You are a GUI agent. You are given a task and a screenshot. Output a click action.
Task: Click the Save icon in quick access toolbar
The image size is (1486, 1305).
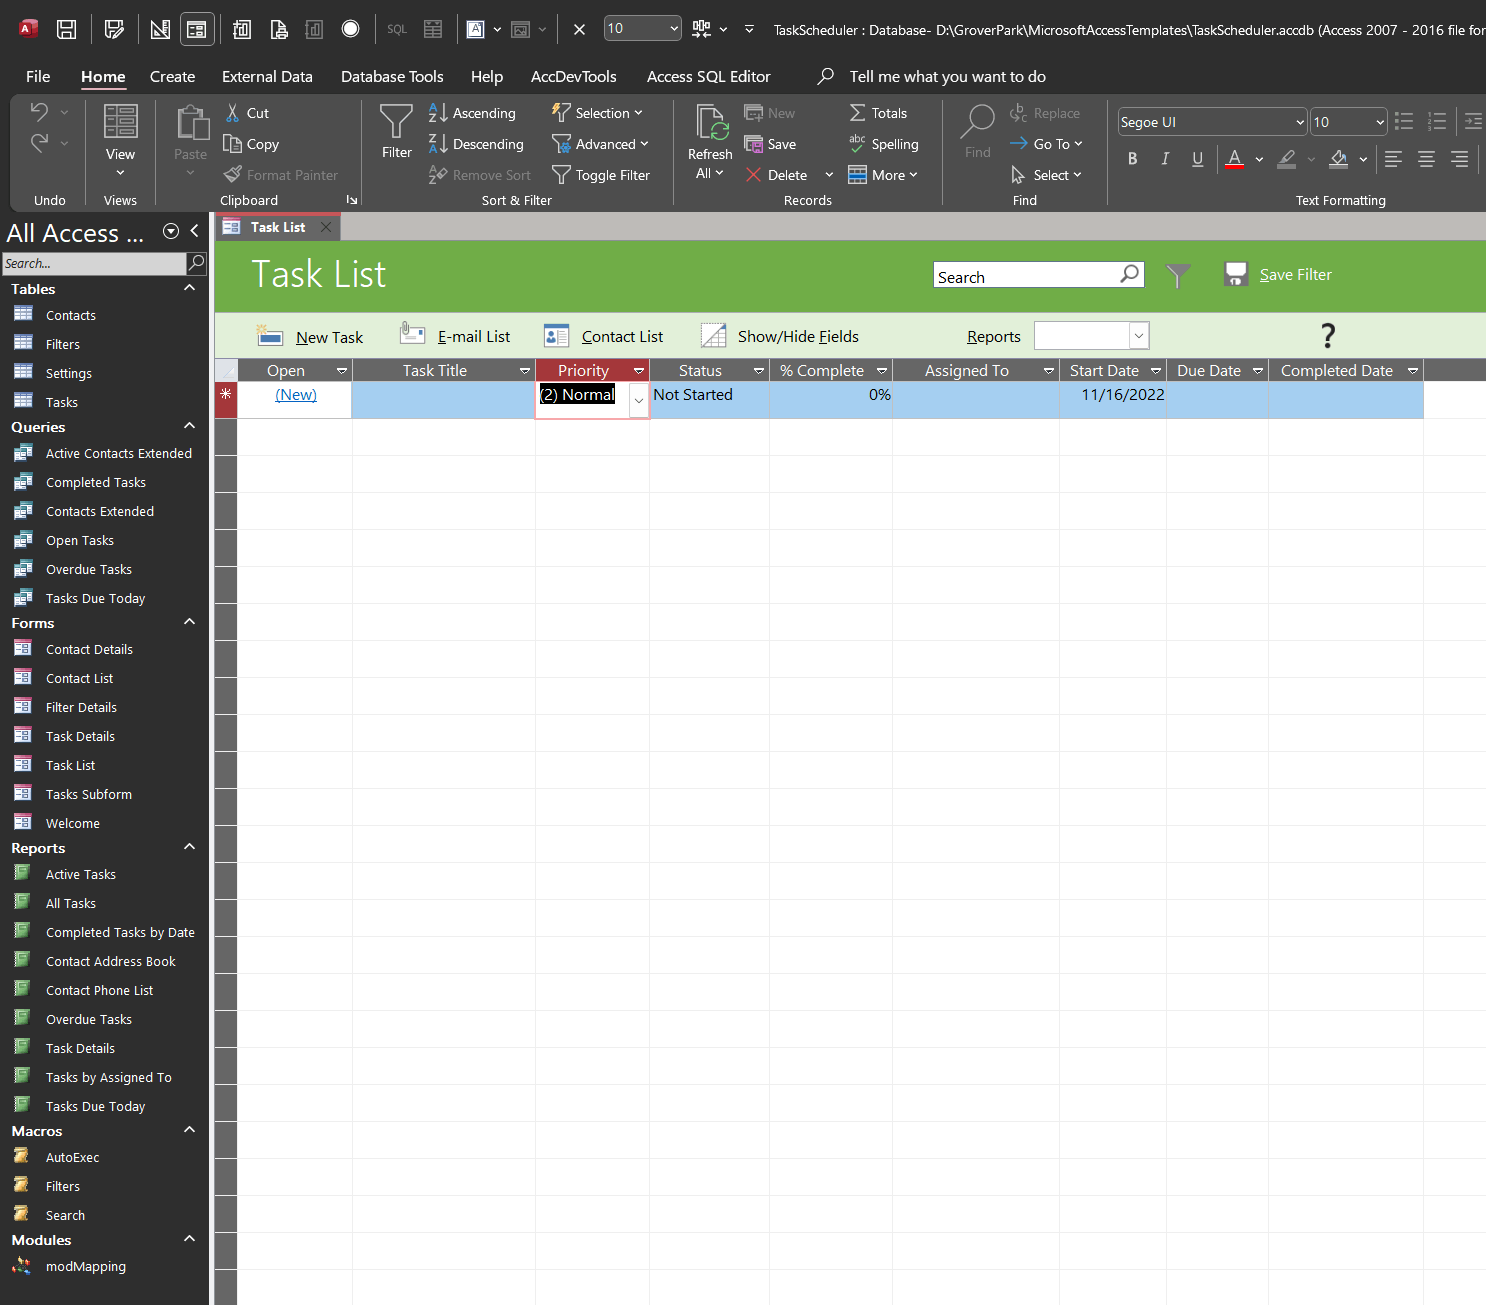[x=66, y=29]
